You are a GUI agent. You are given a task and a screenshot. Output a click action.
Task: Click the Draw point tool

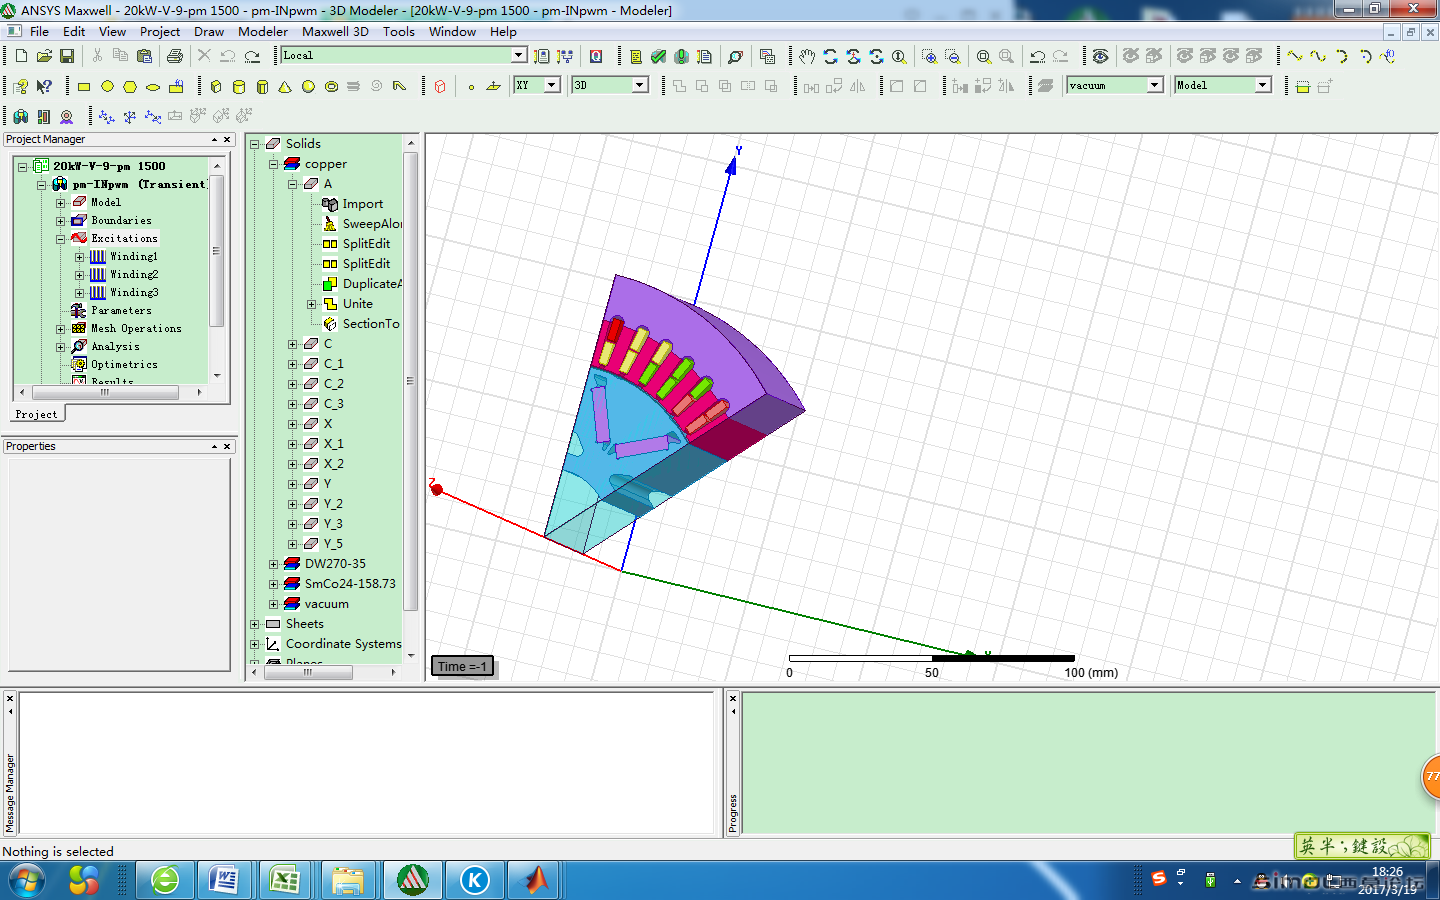click(x=471, y=87)
